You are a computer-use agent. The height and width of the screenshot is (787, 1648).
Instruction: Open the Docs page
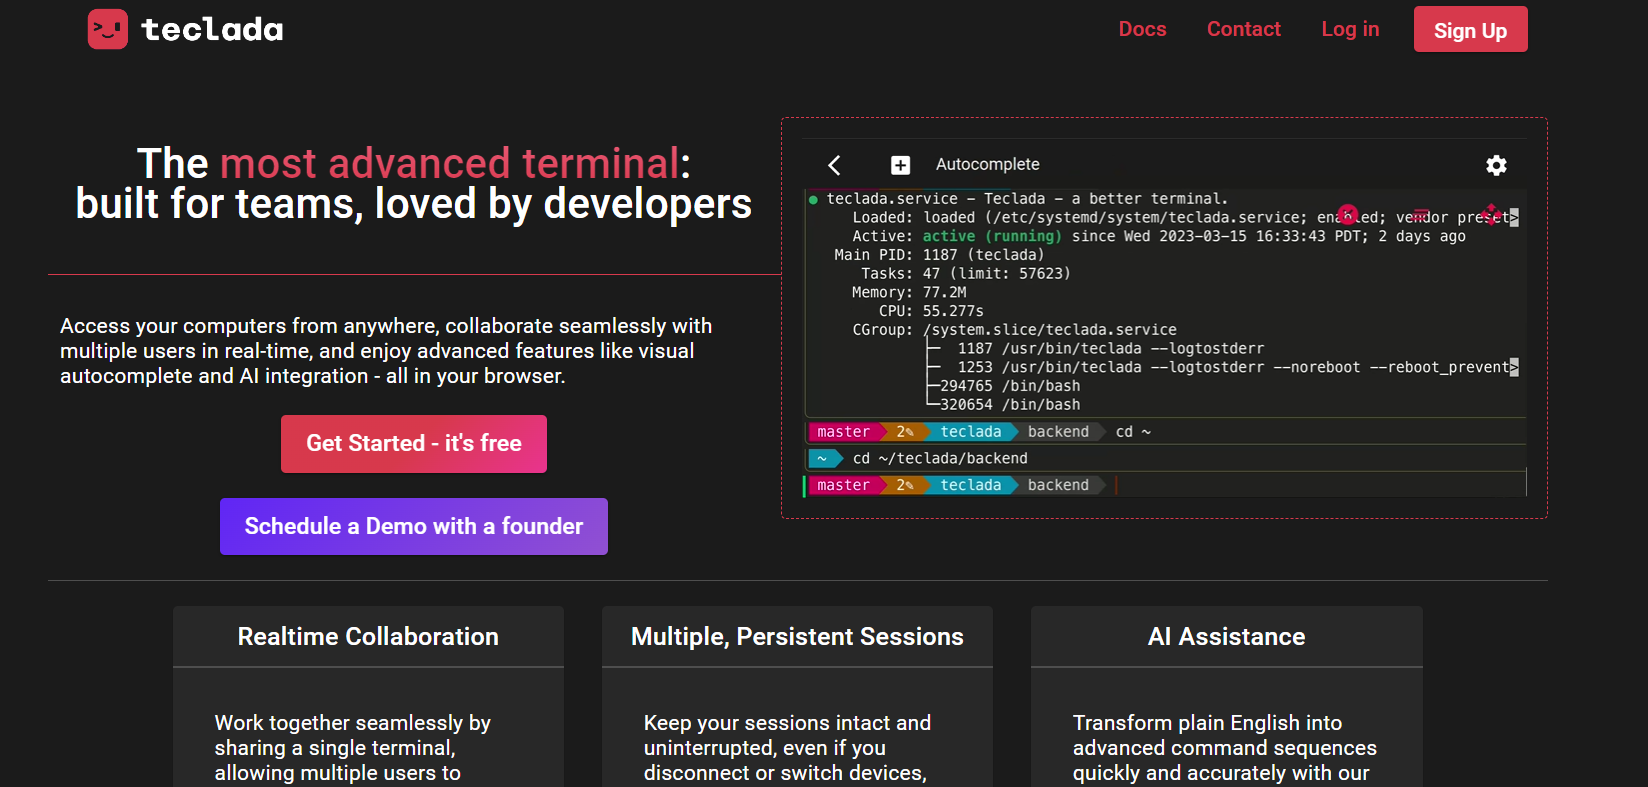(x=1142, y=29)
